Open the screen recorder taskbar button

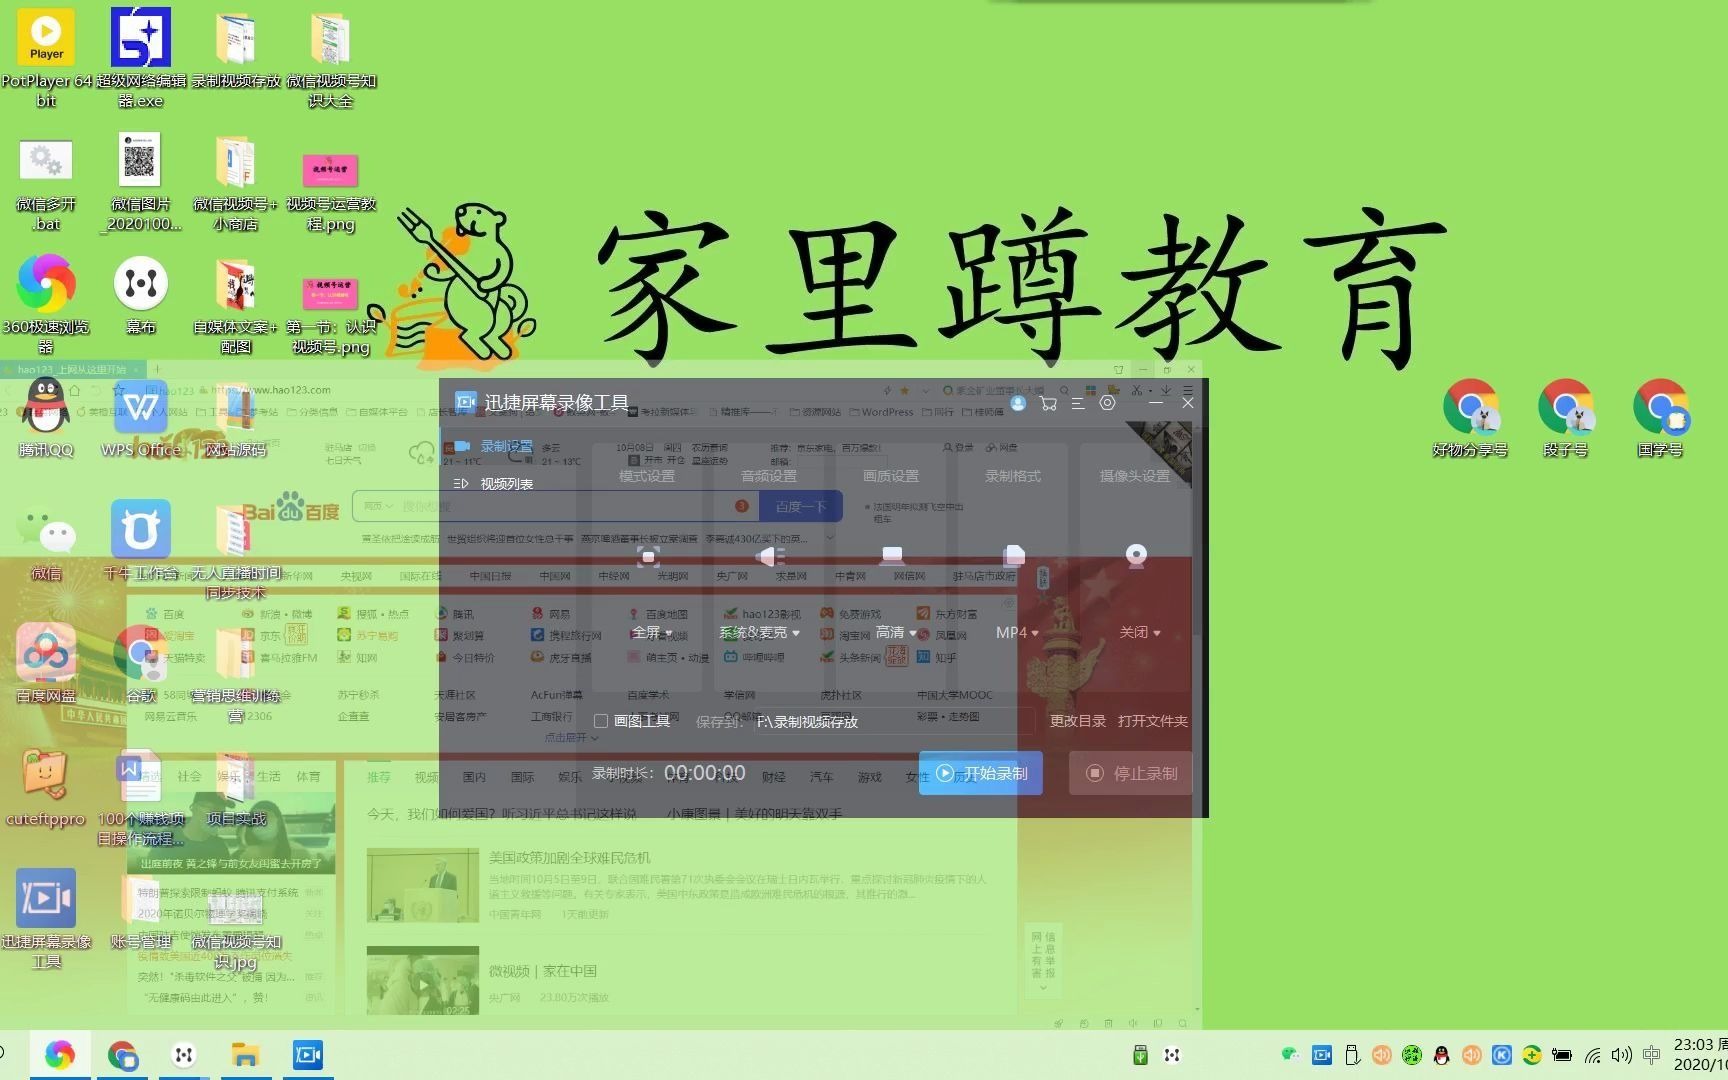(308, 1055)
